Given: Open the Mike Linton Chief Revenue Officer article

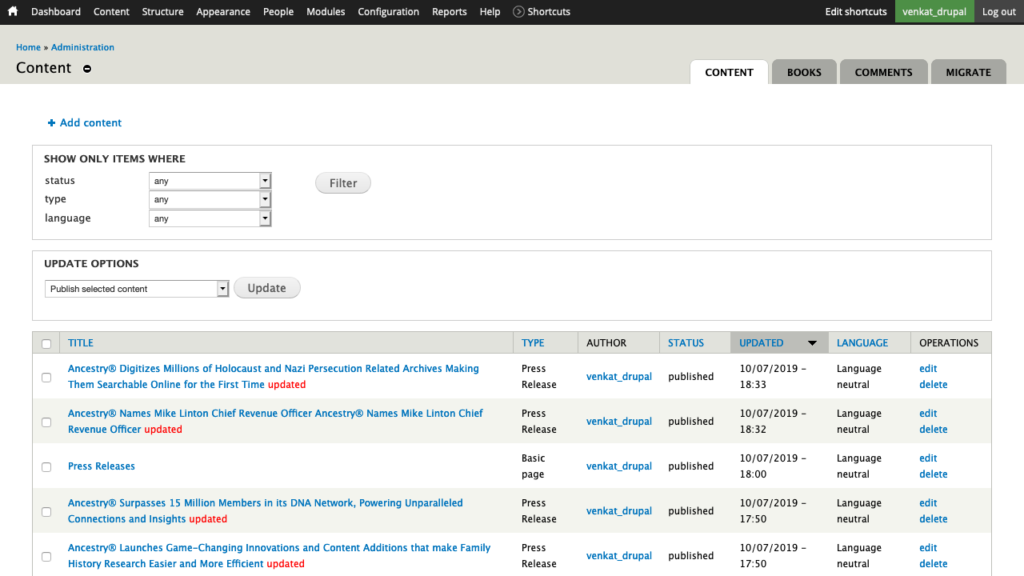Looking at the screenshot, I should [x=275, y=421].
